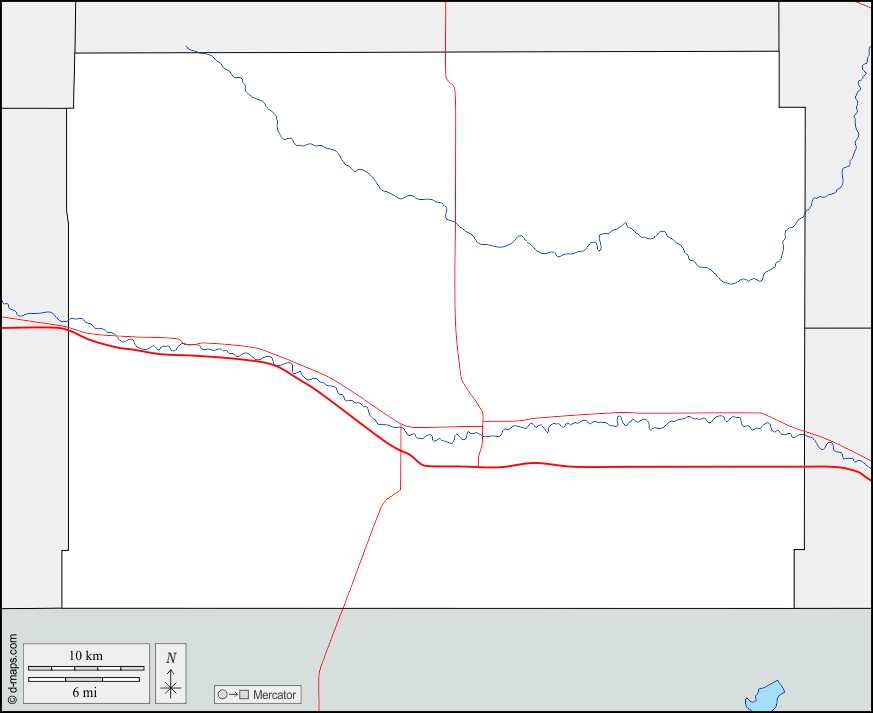Click the 6 mi scale bar
This screenshot has width=873, height=713.
click(84, 679)
